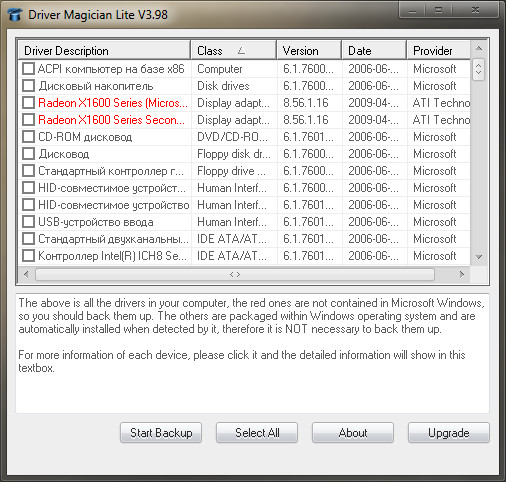Click the vertical scrollbar up arrow
Viewport: 506px width, 482px height.
pyautogui.click(x=479, y=49)
